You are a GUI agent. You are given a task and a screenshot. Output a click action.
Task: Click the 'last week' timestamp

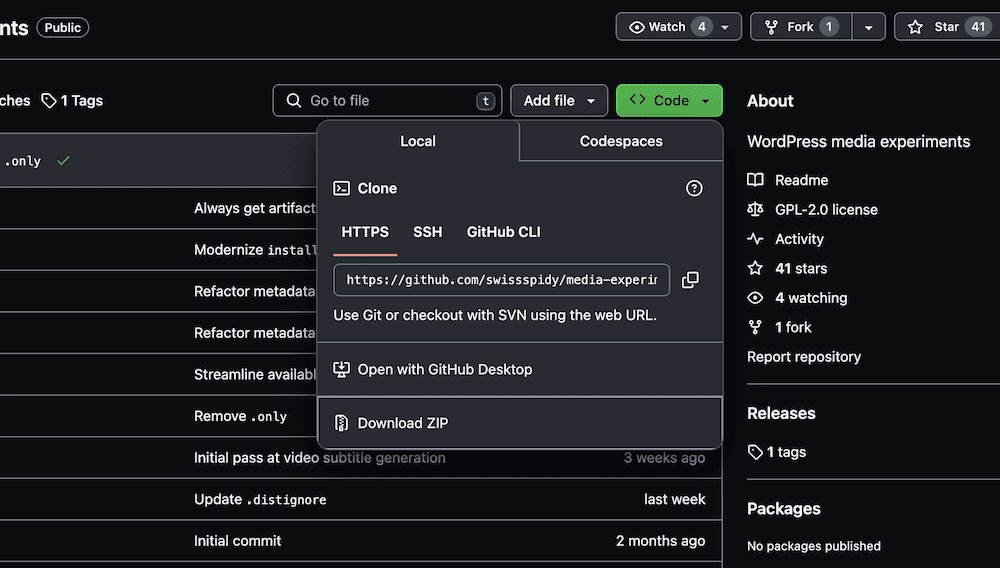(674, 499)
